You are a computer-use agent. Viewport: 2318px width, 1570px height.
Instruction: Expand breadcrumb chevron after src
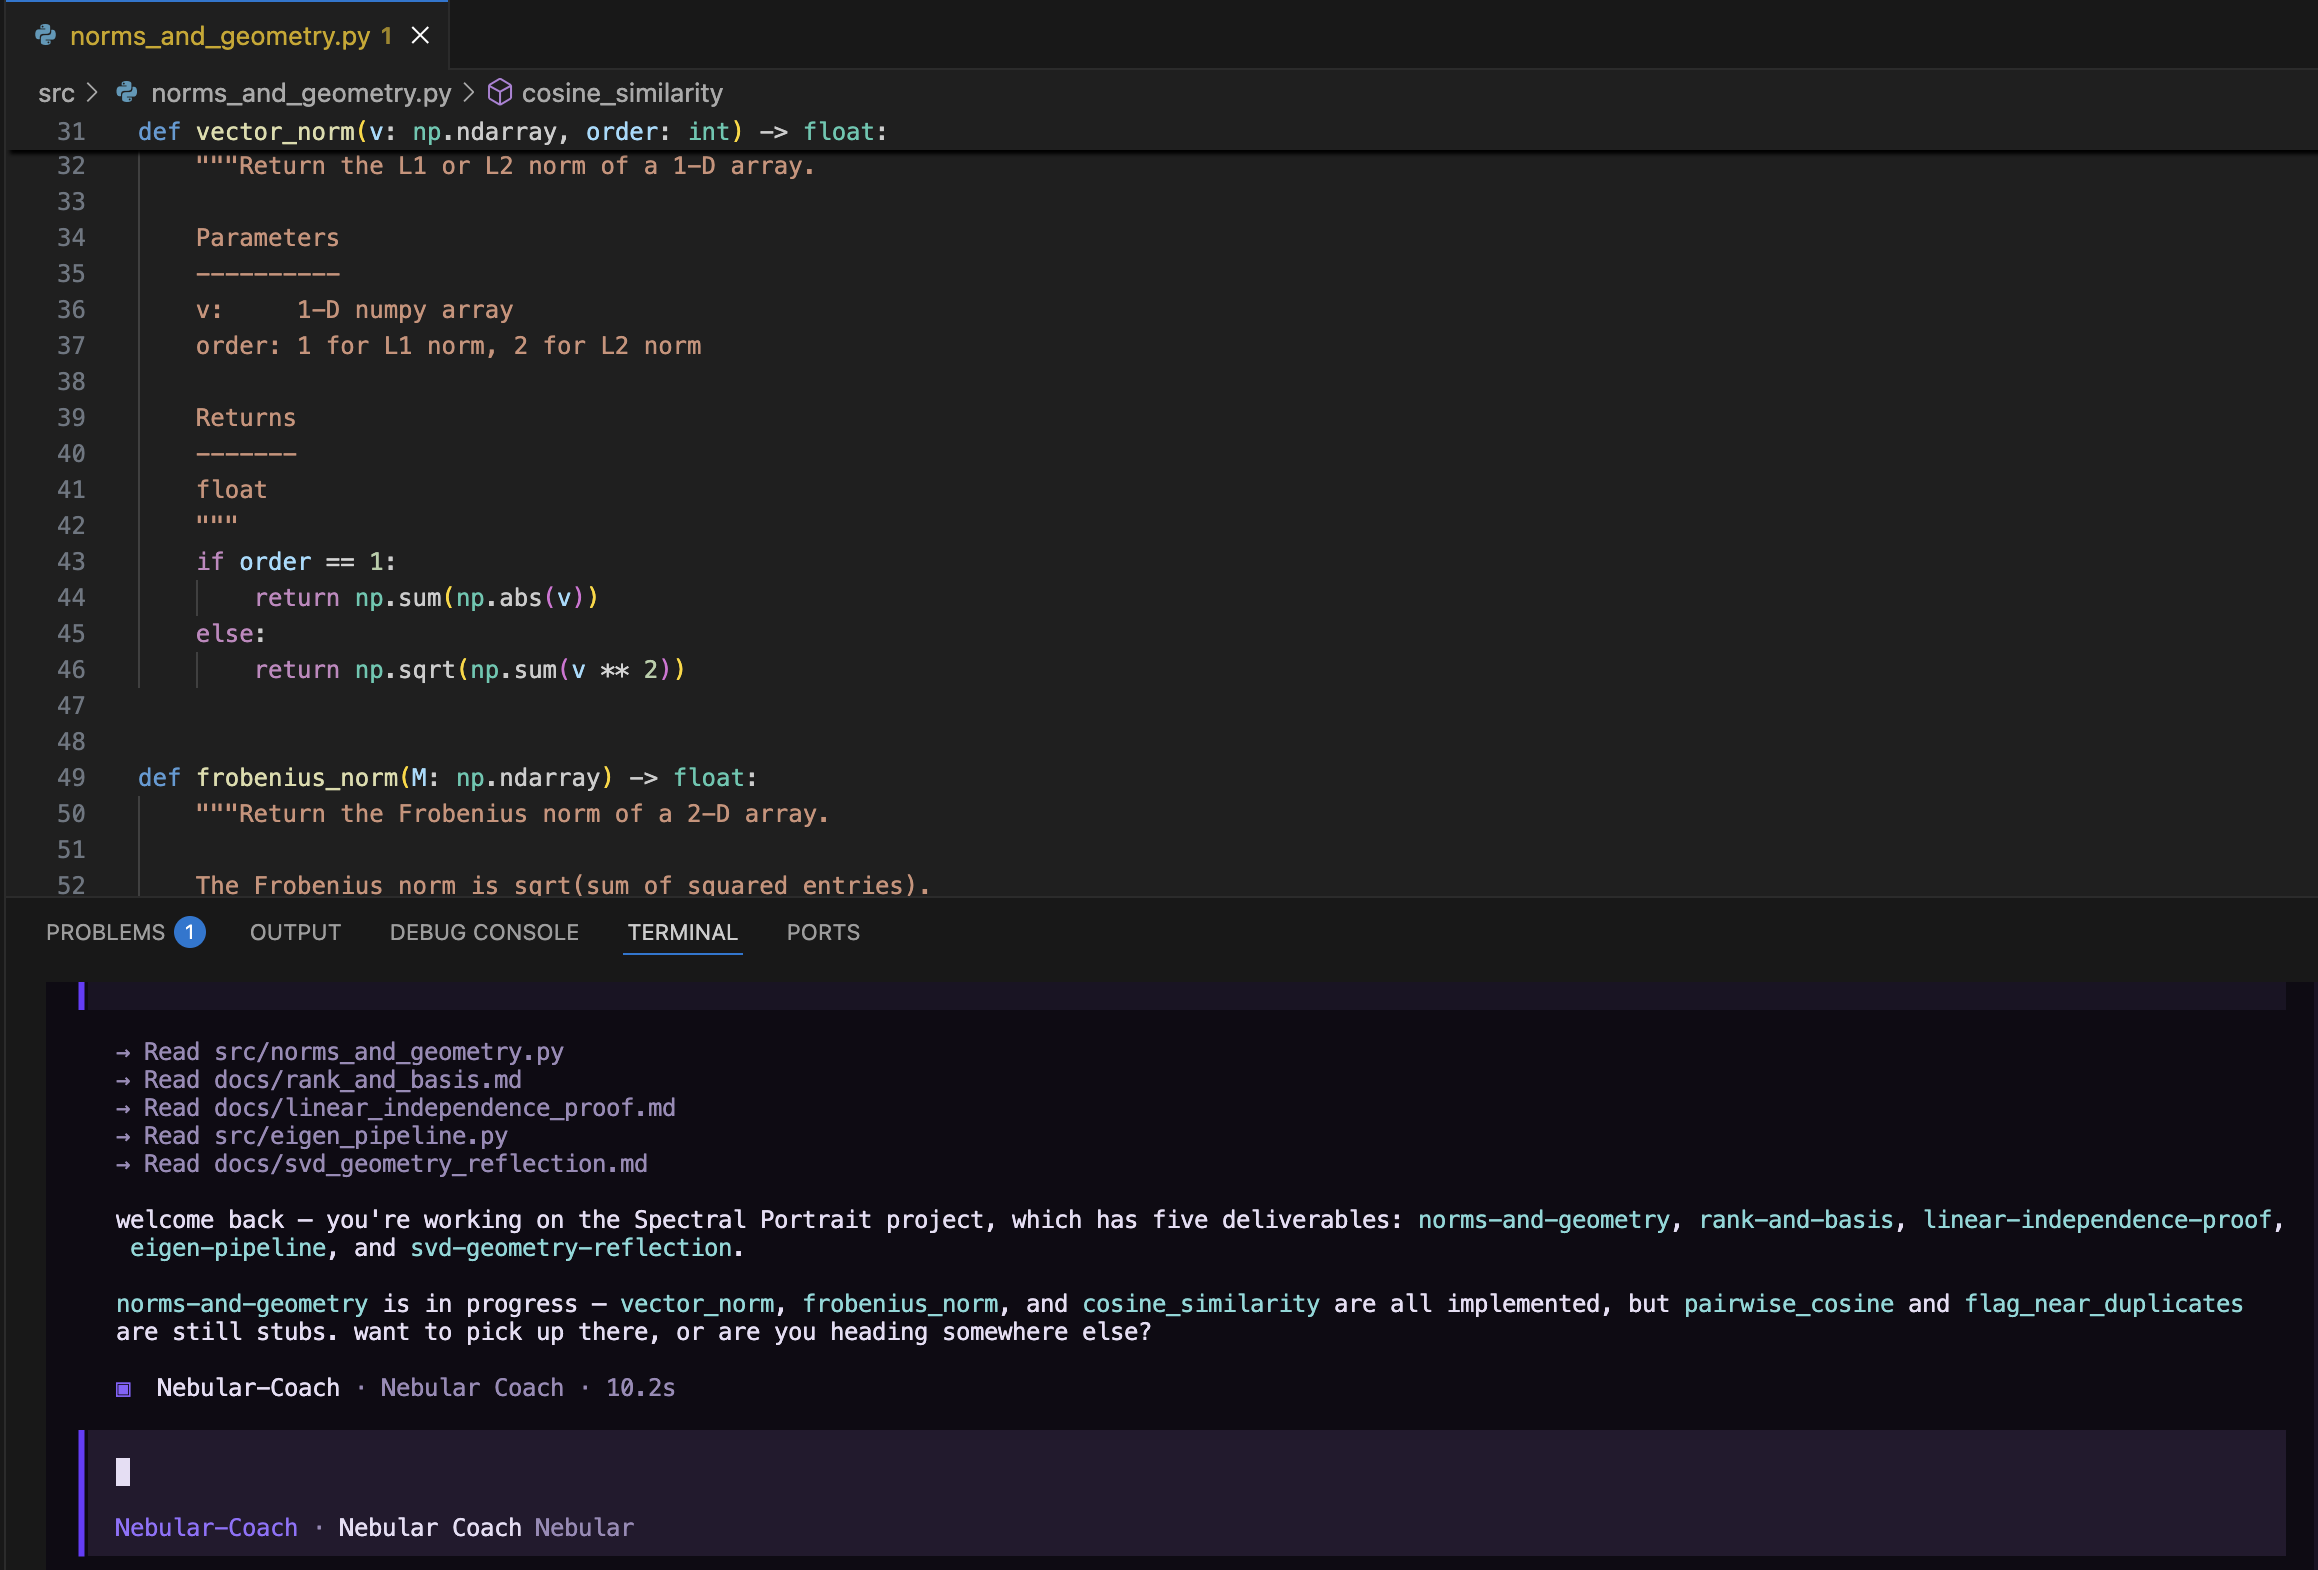pyautogui.click(x=93, y=93)
